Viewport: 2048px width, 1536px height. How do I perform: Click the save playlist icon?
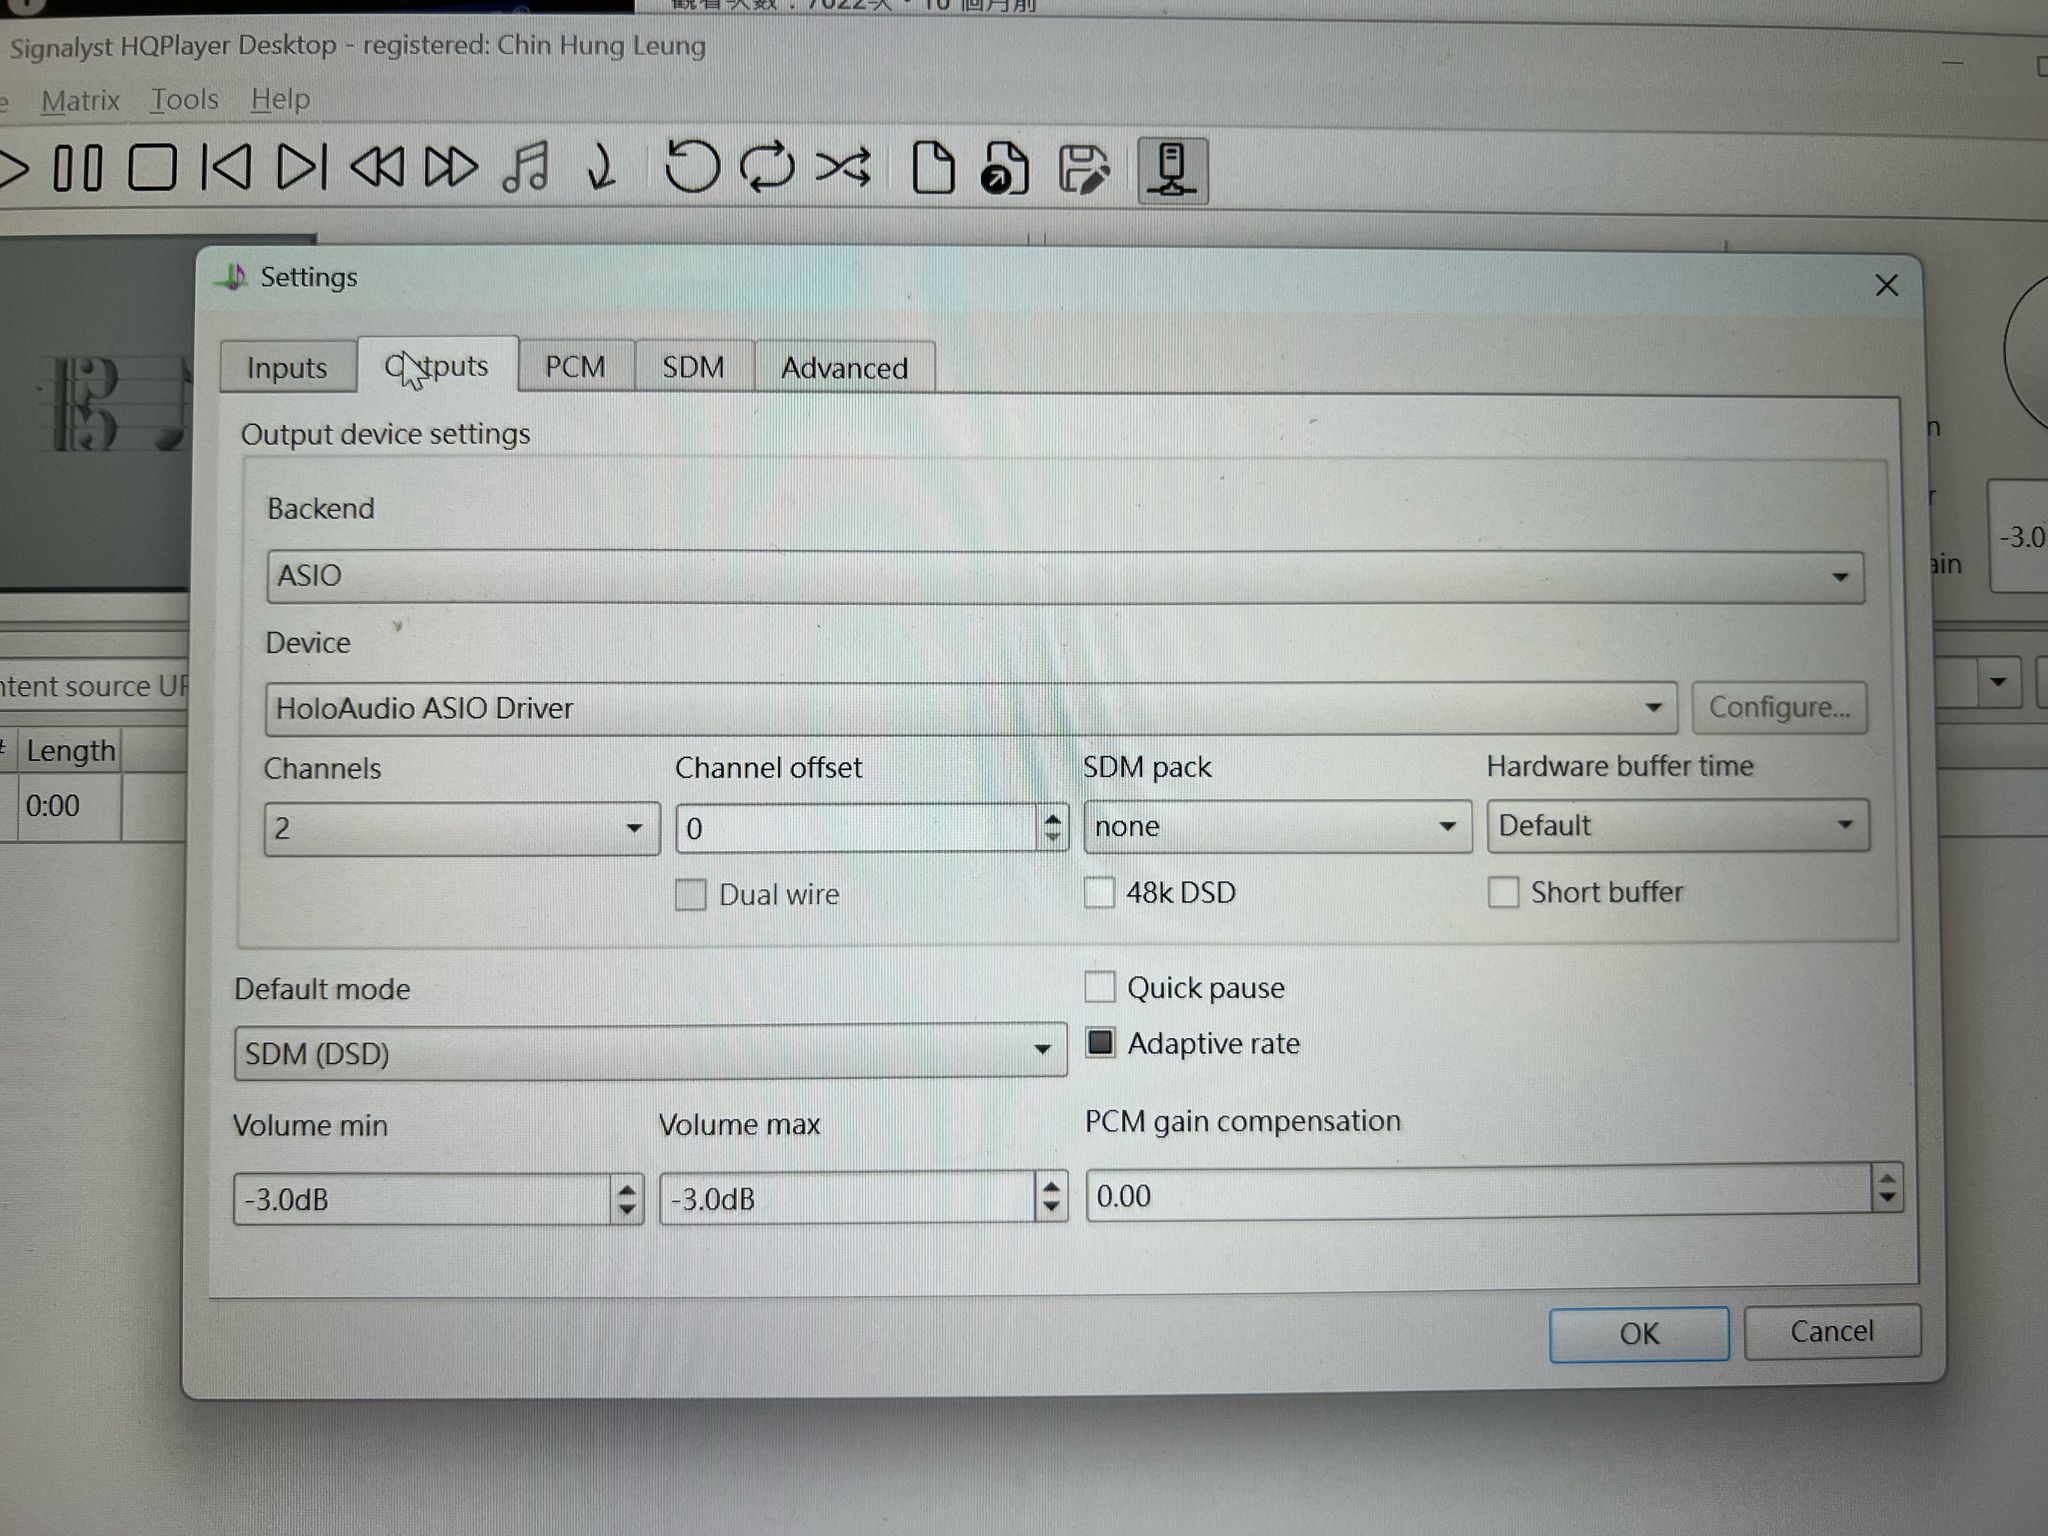(x=1083, y=169)
